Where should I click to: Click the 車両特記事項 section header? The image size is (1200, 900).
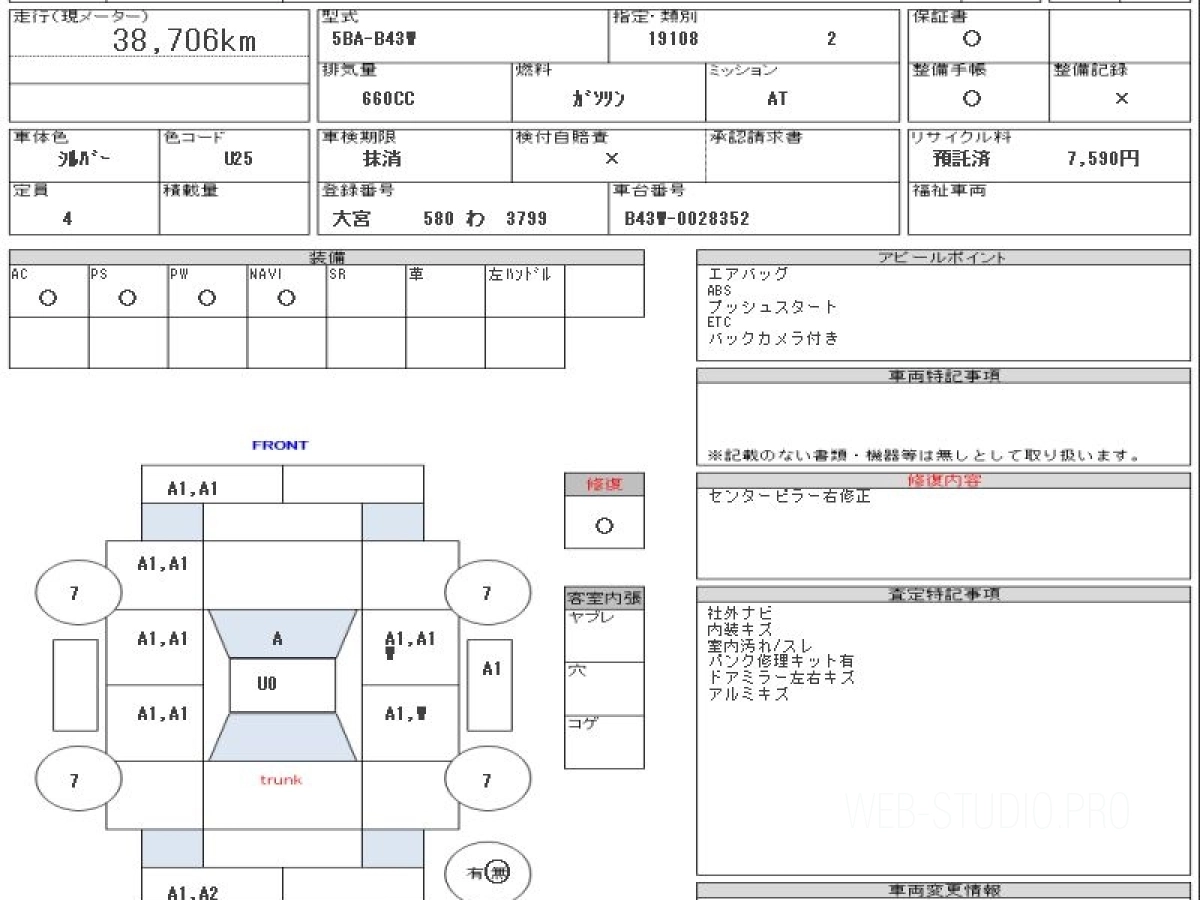944,376
